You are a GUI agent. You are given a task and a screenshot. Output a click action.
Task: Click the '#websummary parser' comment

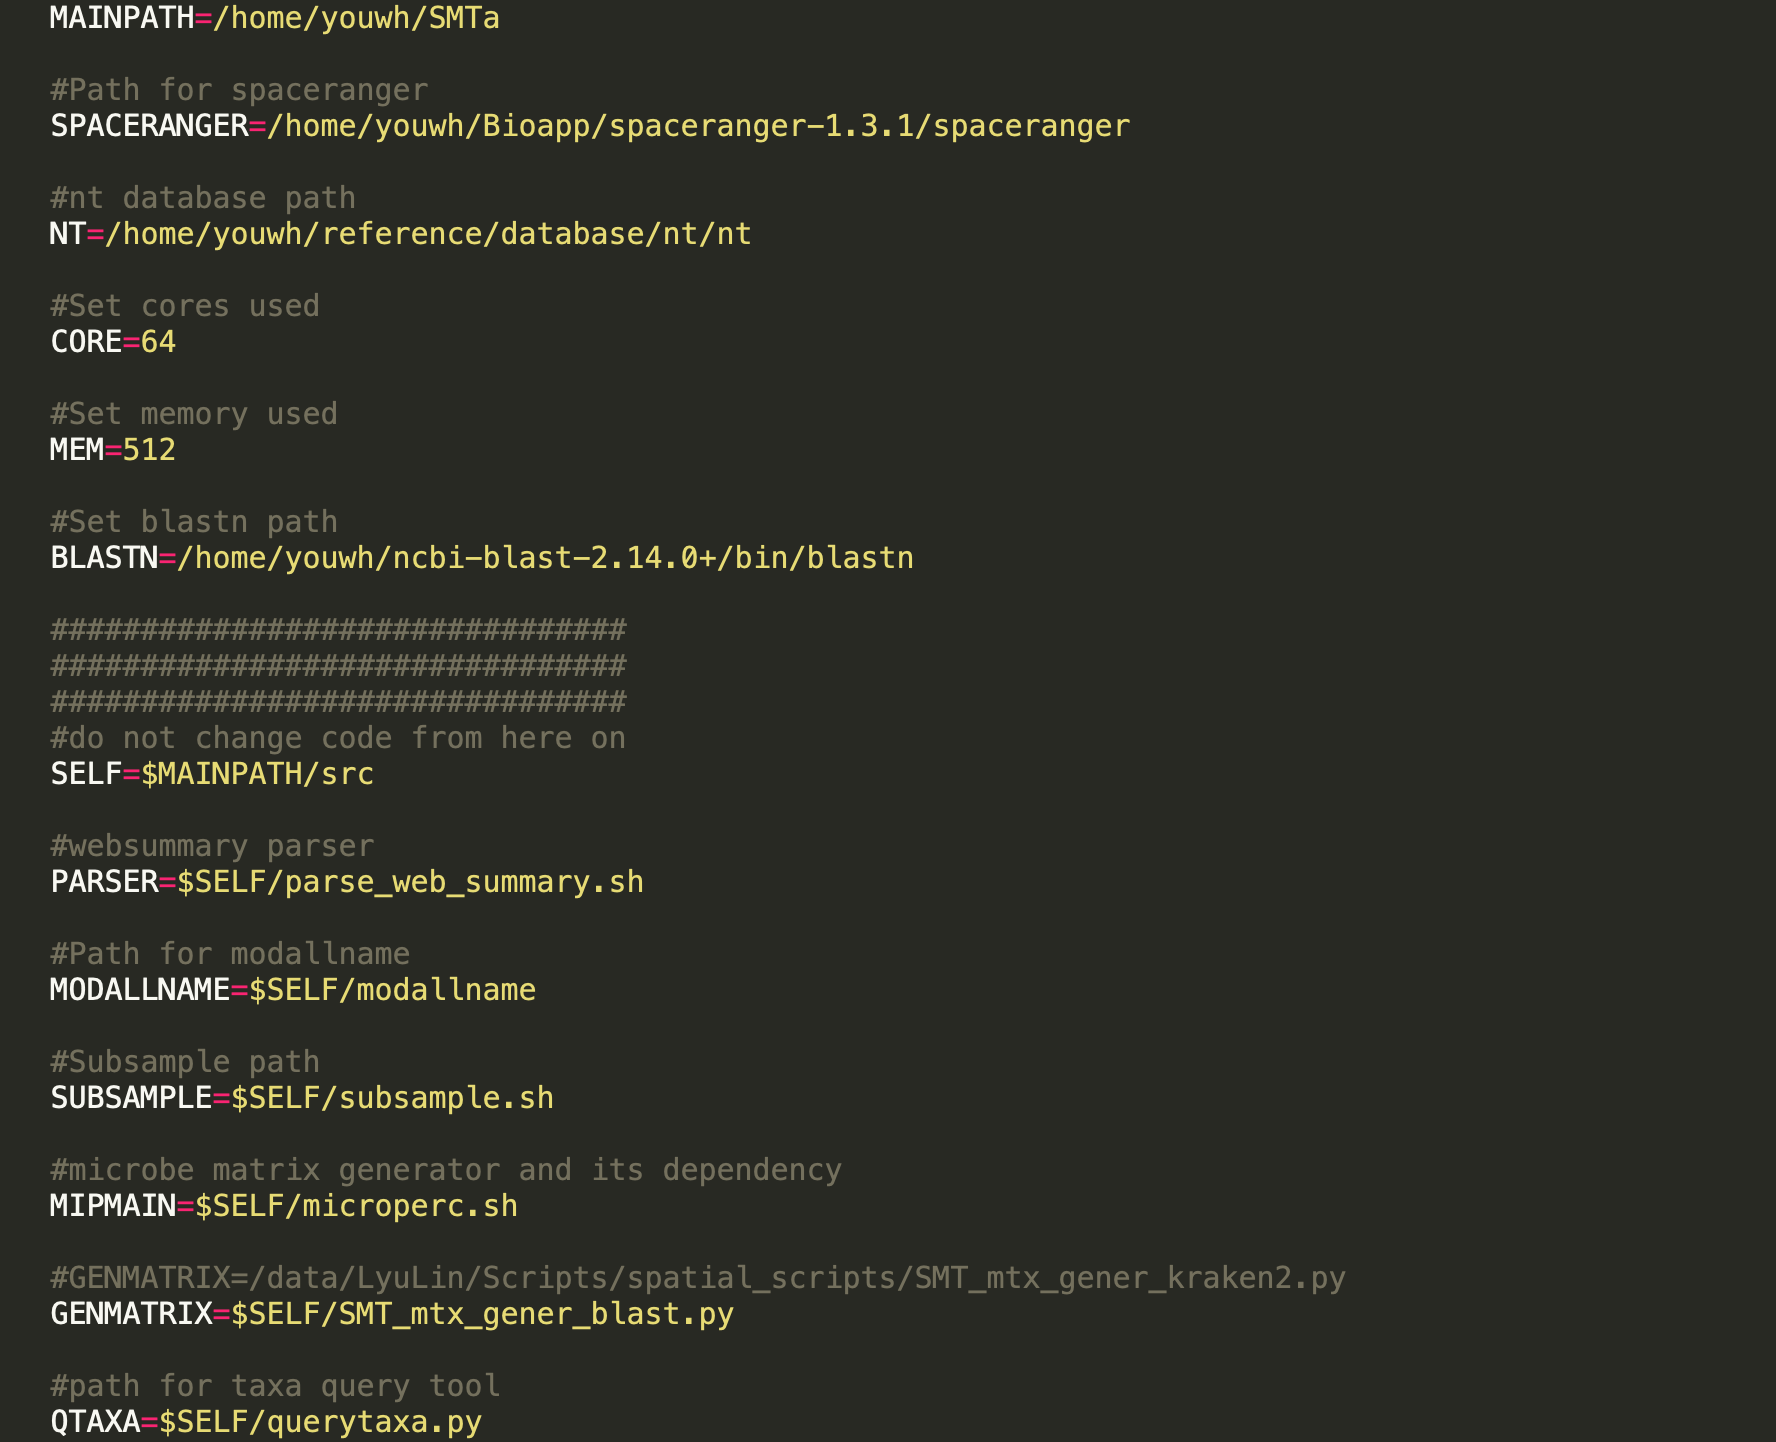(x=212, y=845)
